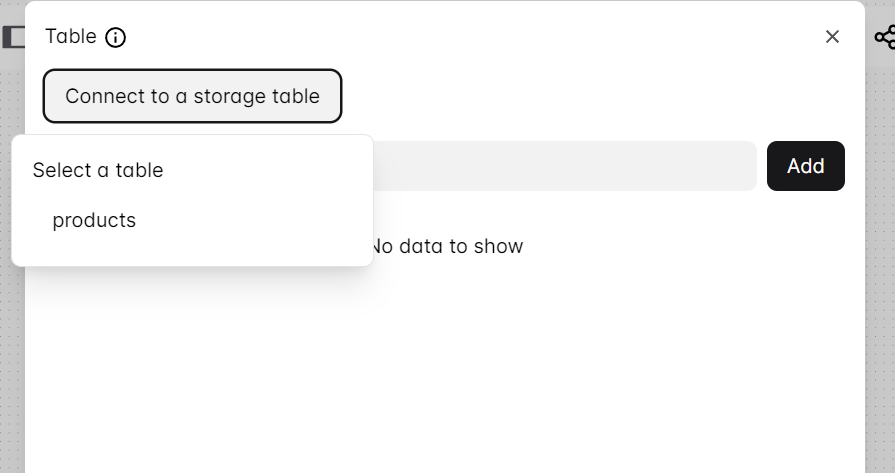Close the Table dialog with the X

(832, 37)
